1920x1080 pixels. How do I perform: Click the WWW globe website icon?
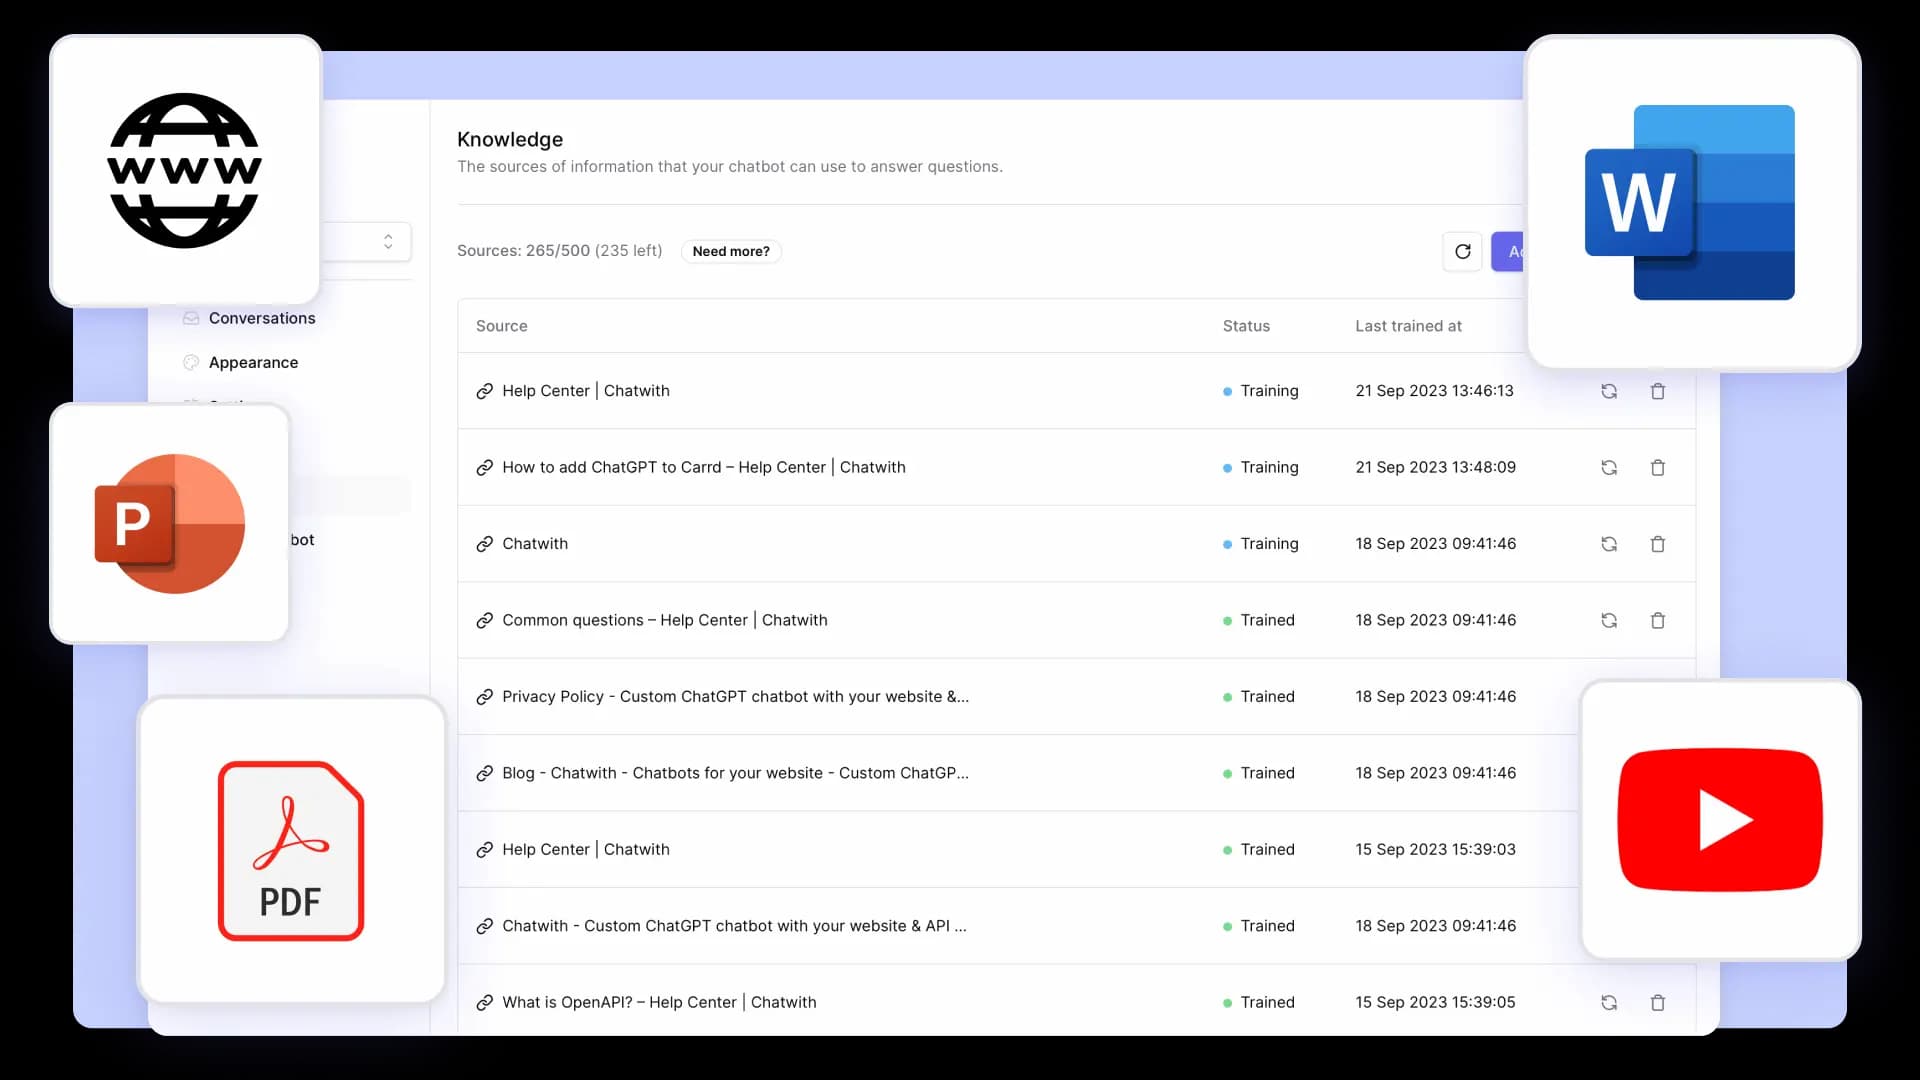click(186, 167)
